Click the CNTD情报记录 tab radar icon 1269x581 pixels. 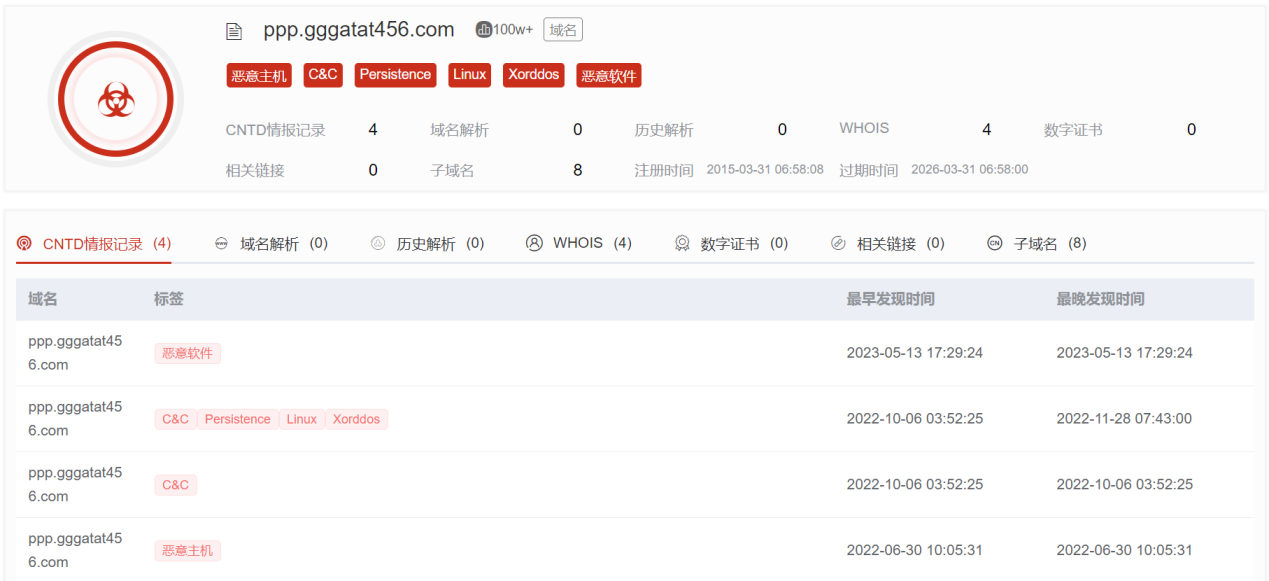pos(25,243)
